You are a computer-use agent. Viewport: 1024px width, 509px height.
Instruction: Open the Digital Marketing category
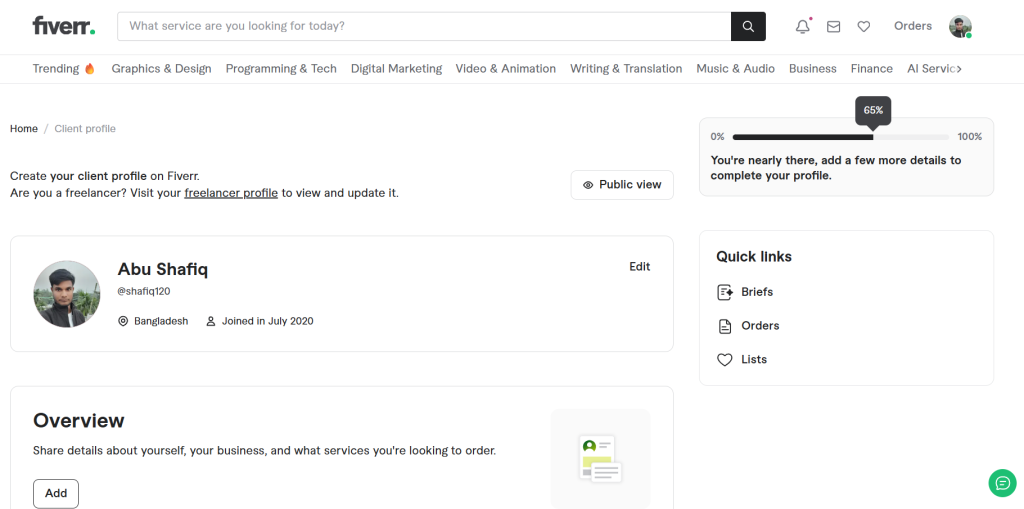(x=396, y=69)
